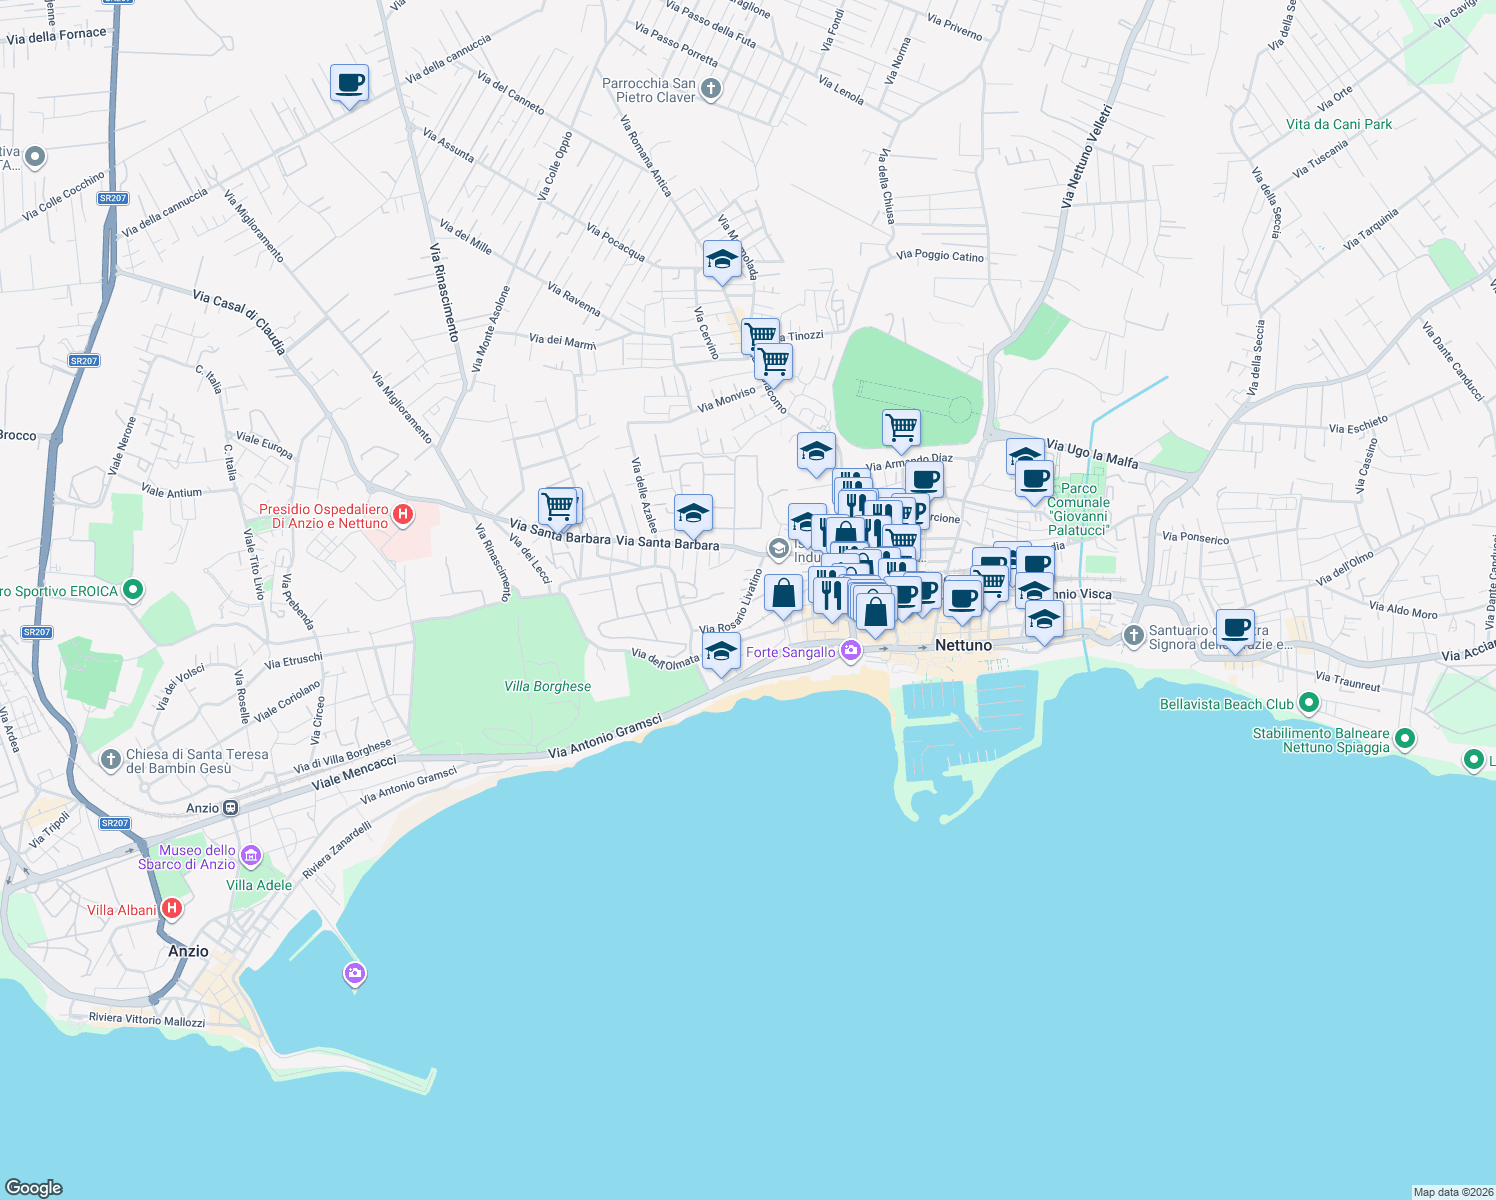
Task: Click the shopping bag marker near Via Rosario Livatino
Action: (x=783, y=594)
